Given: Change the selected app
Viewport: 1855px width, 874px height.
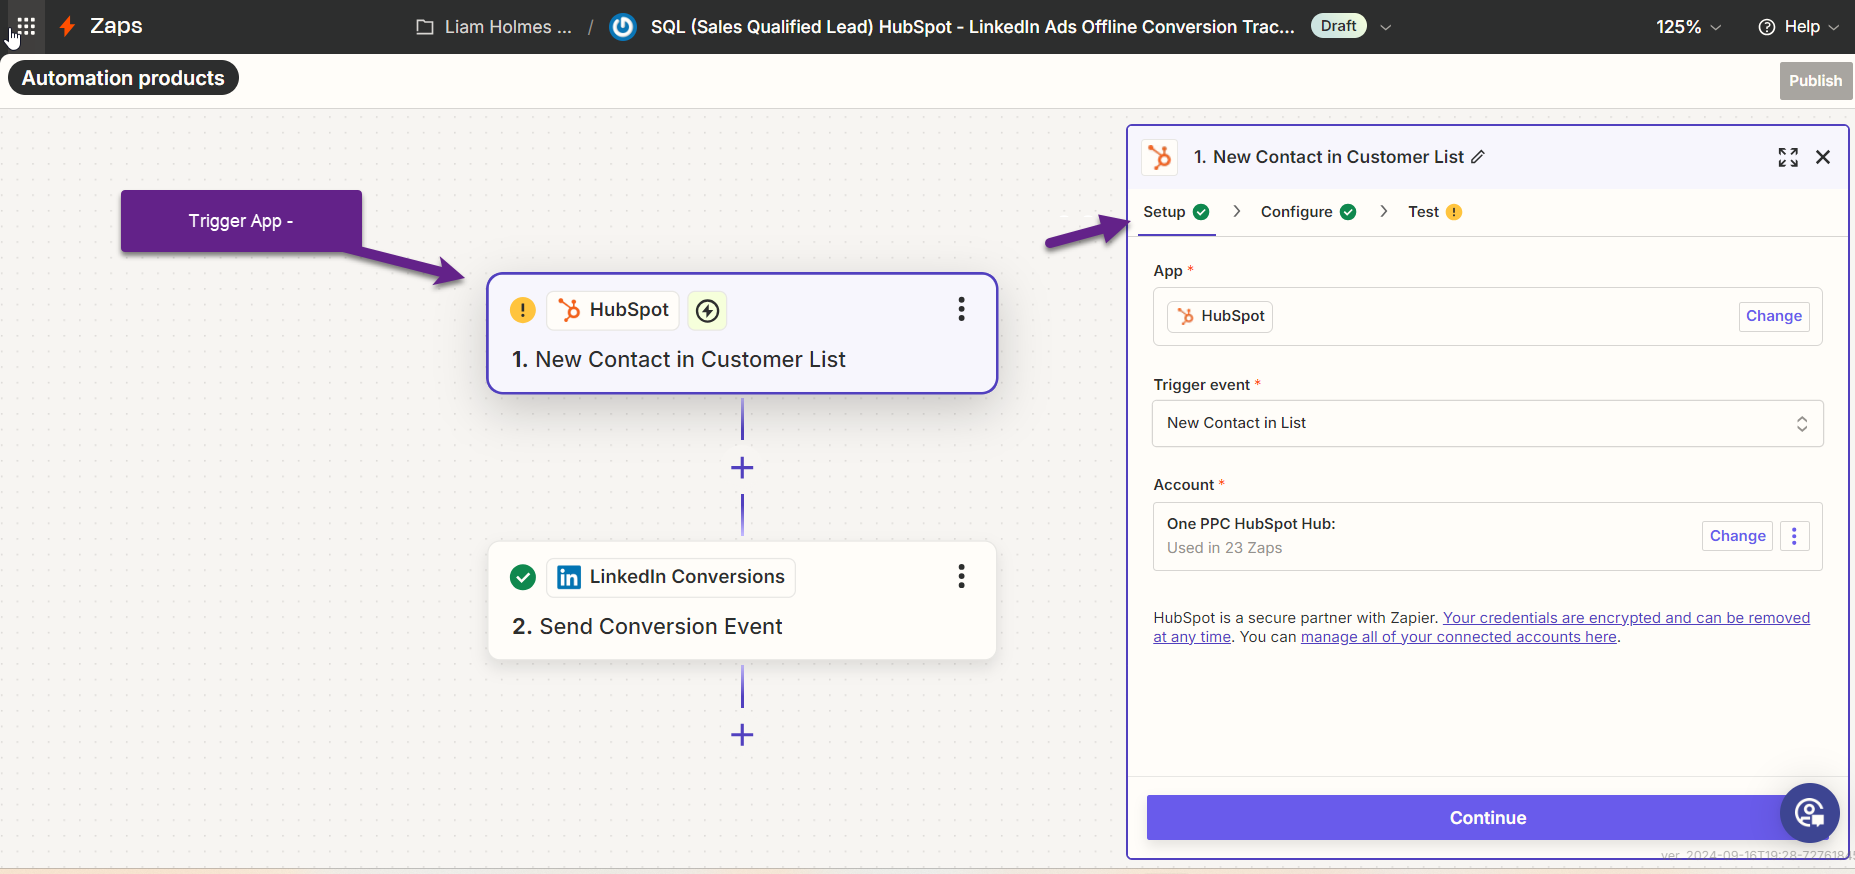Looking at the screenshot, I should click(x=1773, y=316).
